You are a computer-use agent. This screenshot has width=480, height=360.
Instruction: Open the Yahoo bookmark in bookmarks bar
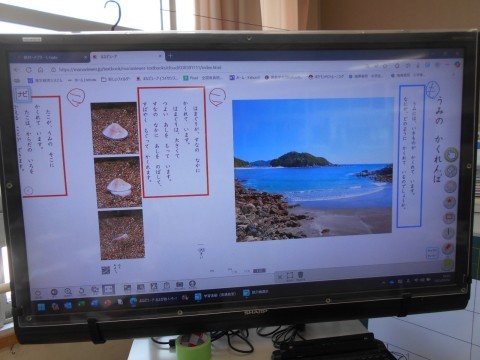point(245,77)
